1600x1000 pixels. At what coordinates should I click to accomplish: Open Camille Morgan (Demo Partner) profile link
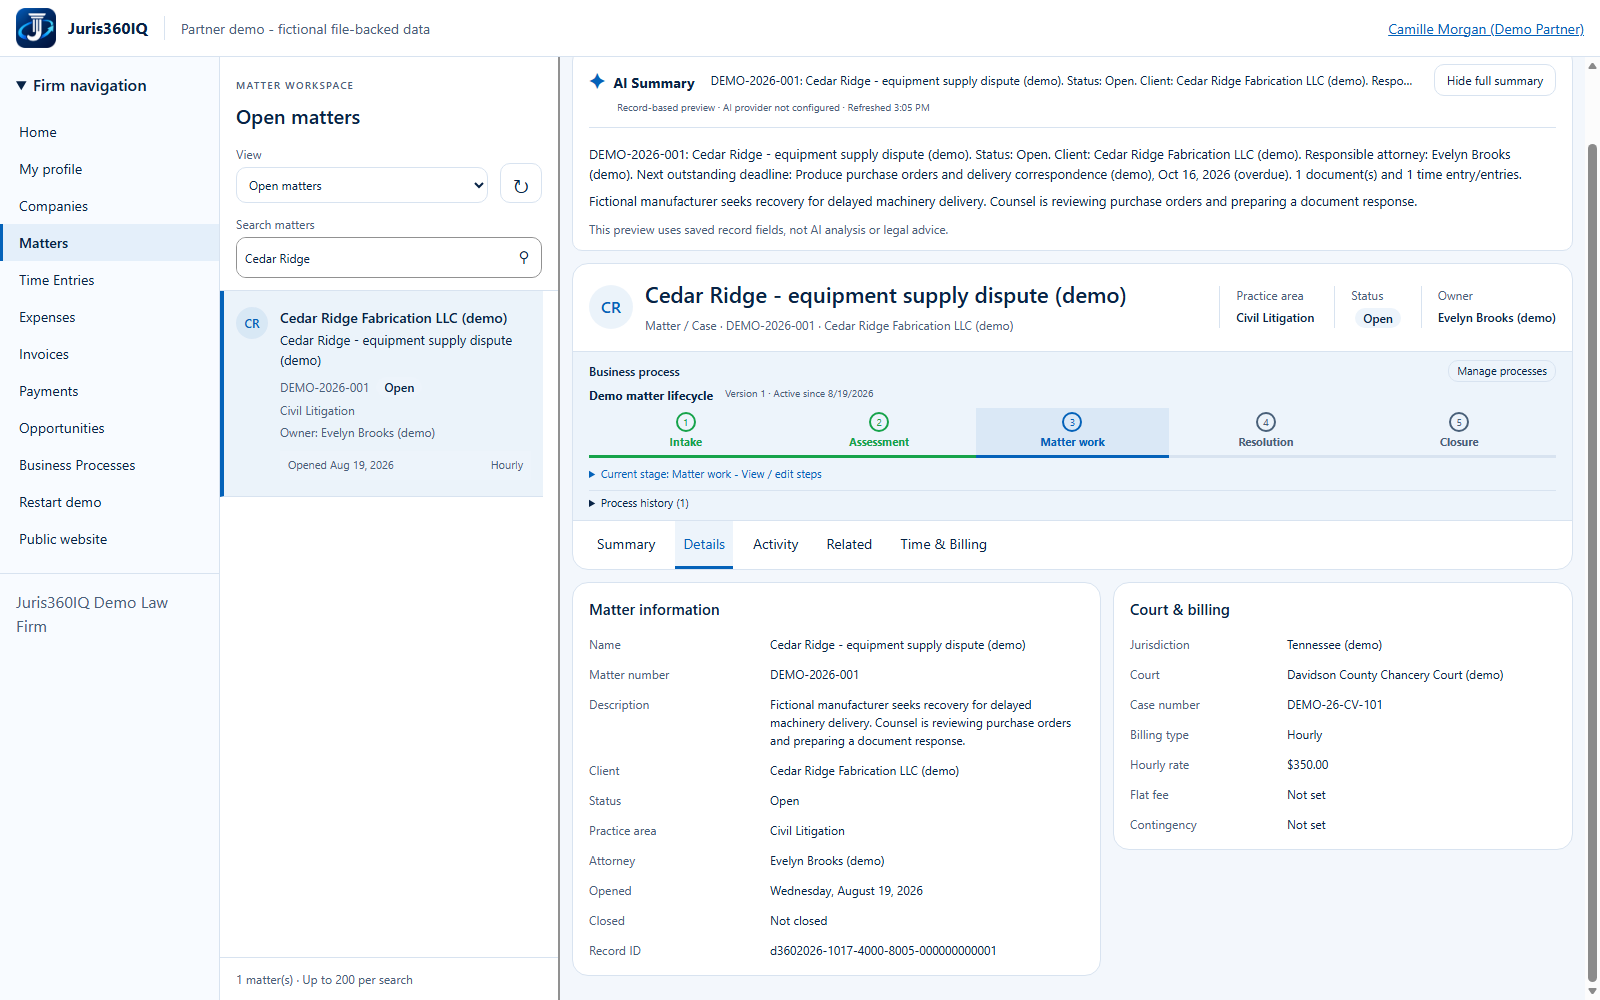tap(1486, 29)
